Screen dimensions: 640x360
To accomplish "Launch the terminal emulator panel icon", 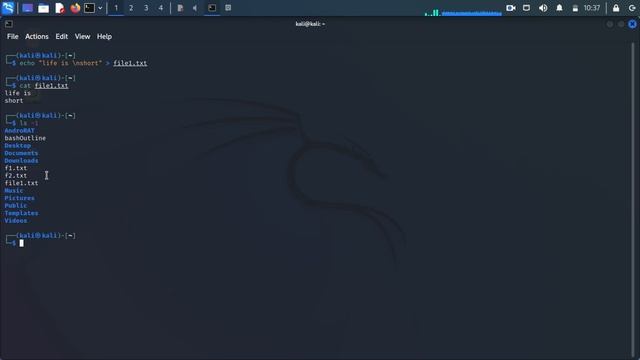I will coord(89,8).
